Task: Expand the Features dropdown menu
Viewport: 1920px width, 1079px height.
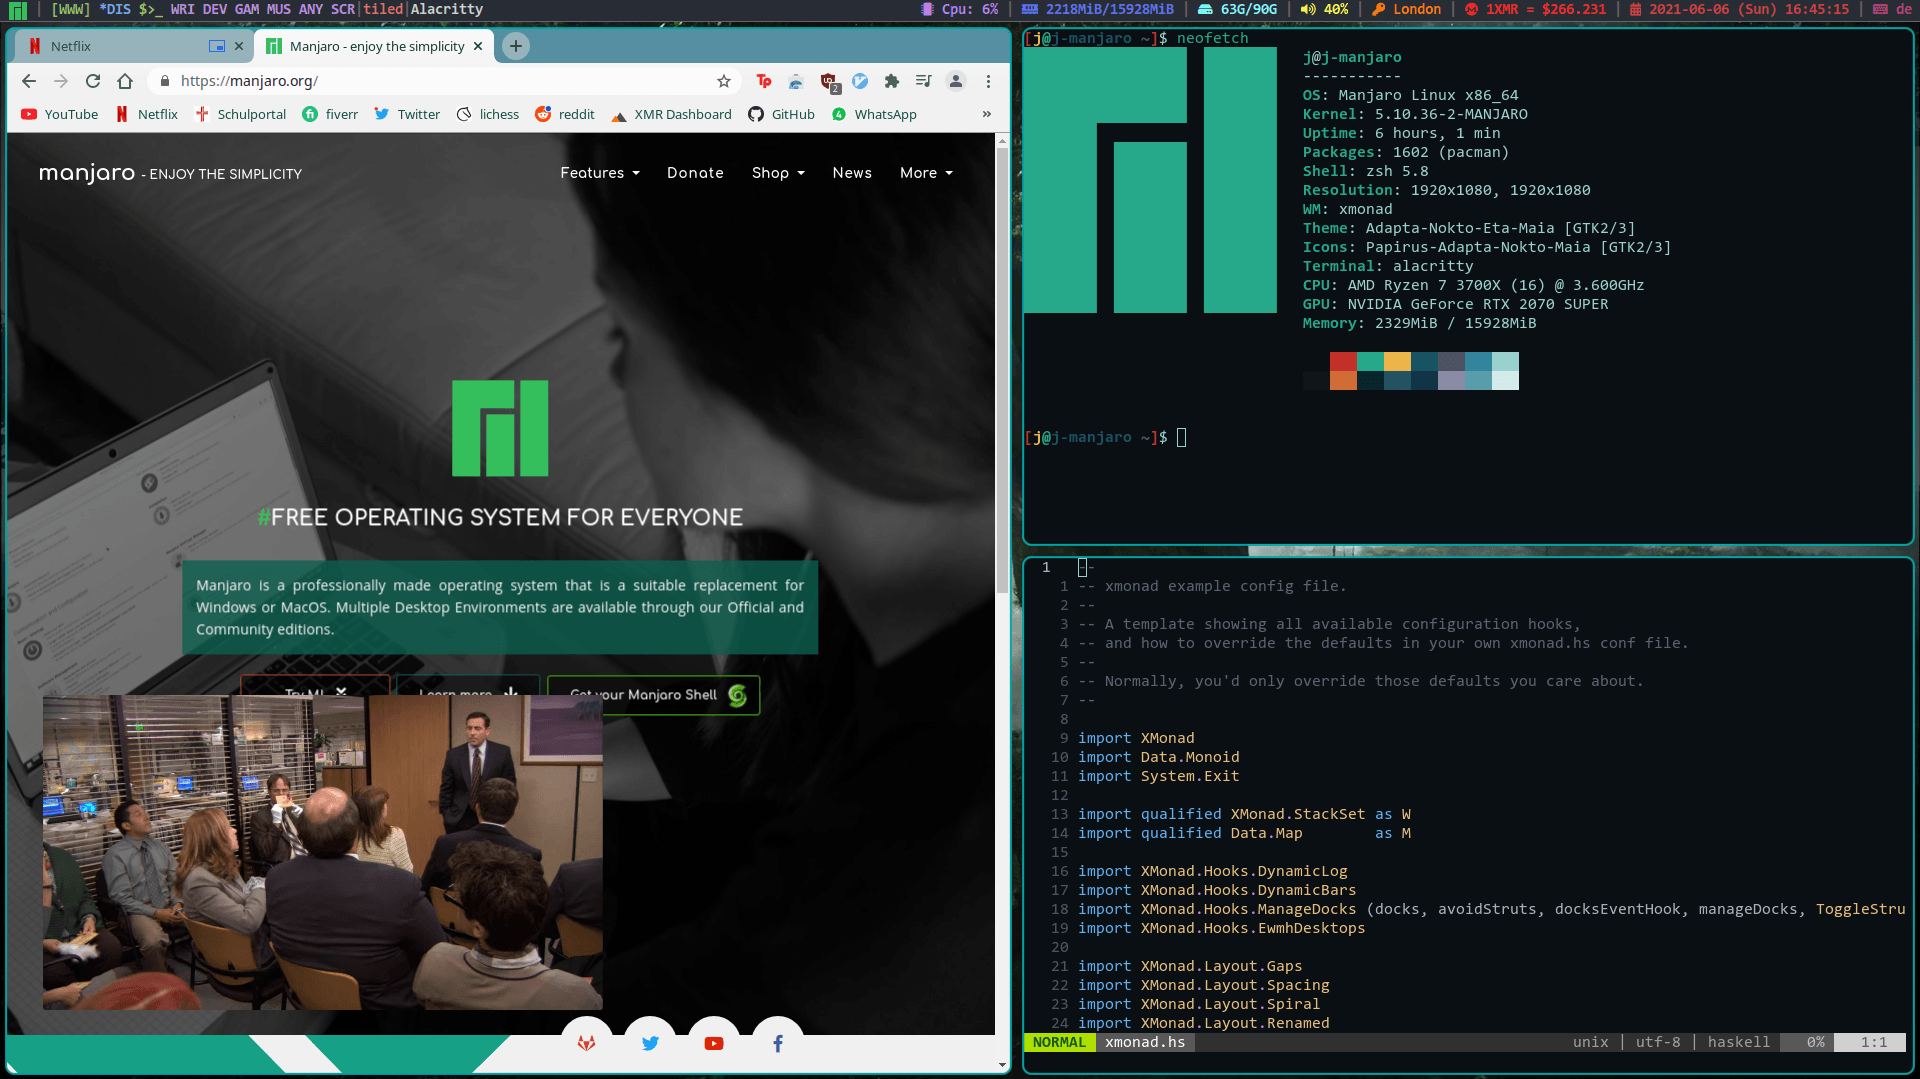Action: [x=600, y=173]
